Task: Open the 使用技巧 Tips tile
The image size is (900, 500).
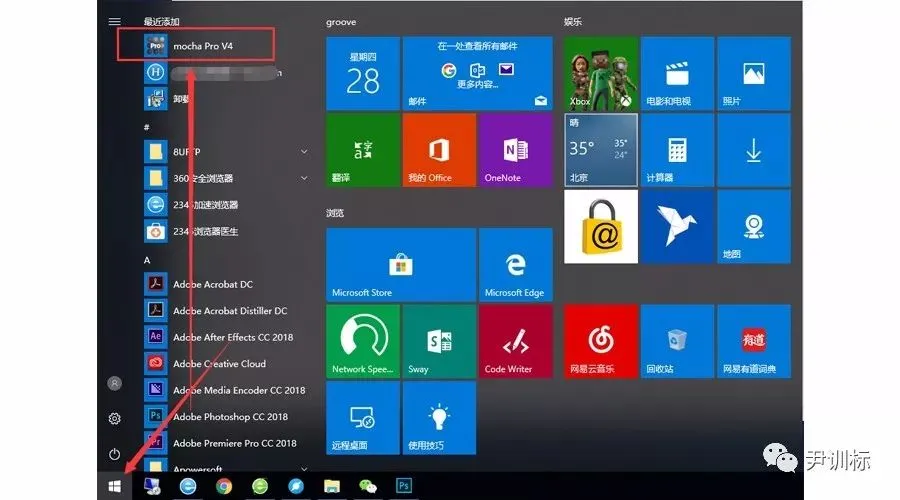Action: point(439,417)
